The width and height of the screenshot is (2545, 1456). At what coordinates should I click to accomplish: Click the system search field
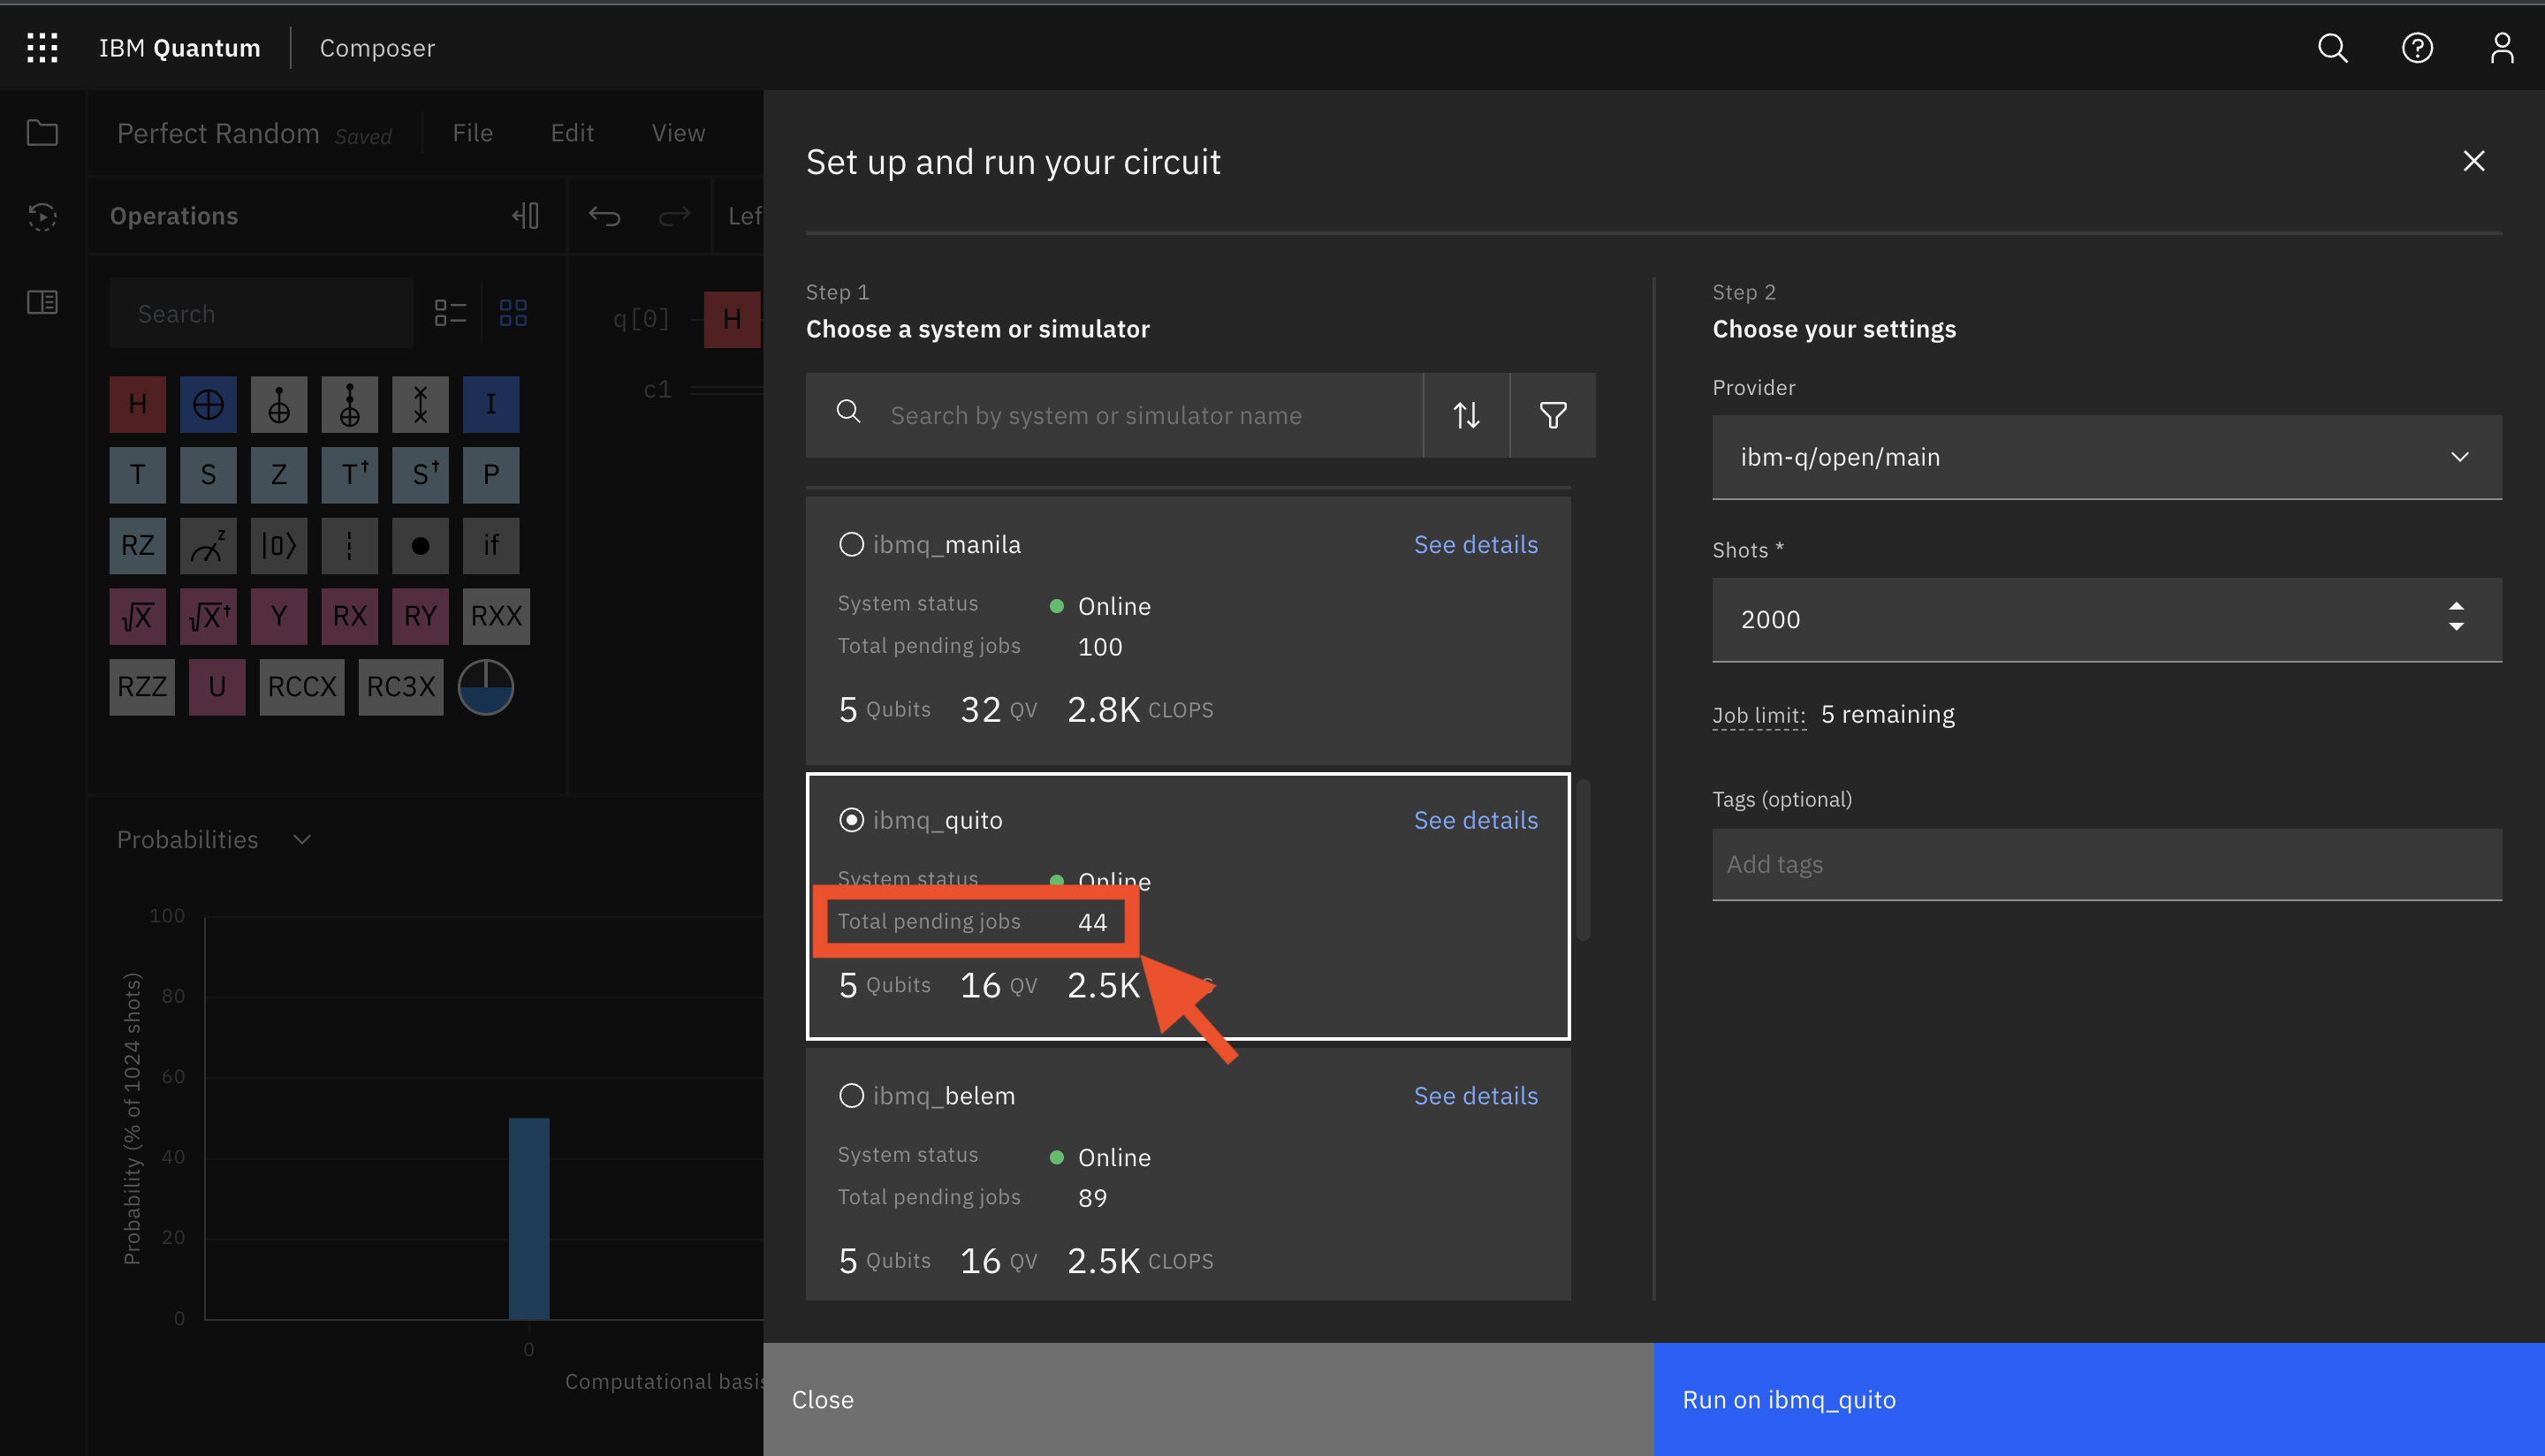[x=1114, y=415]
